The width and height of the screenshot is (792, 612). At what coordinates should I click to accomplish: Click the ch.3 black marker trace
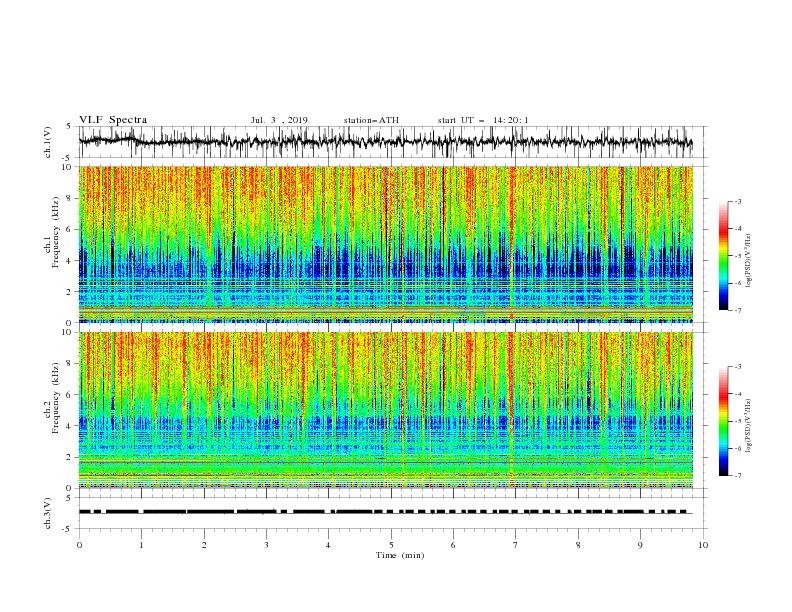[x=385, y=512]
